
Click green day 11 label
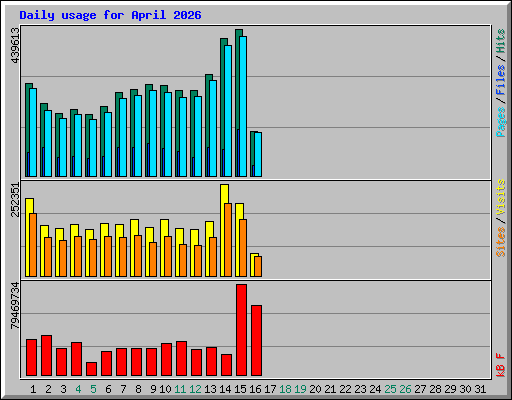(180, 389)
